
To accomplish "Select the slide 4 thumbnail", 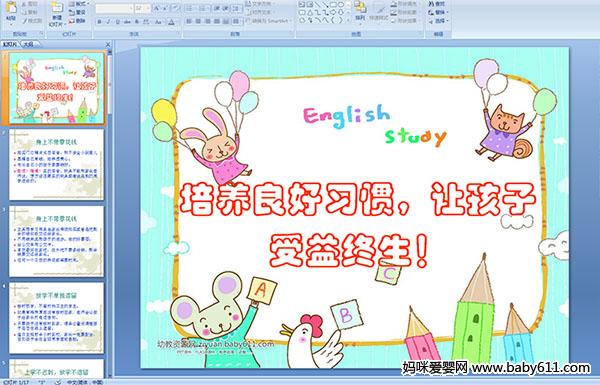I will click(x=56, y=318).
